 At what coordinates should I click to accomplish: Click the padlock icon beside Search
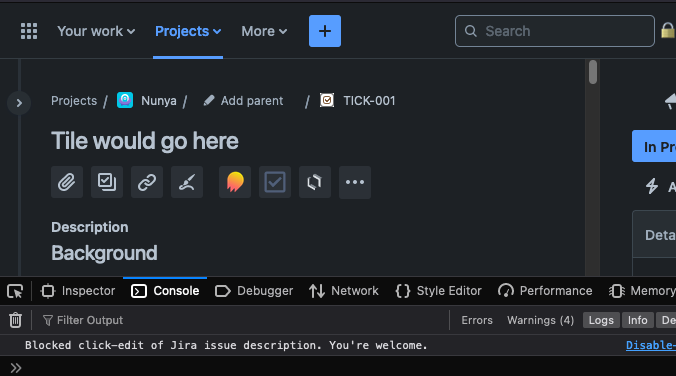668,31
